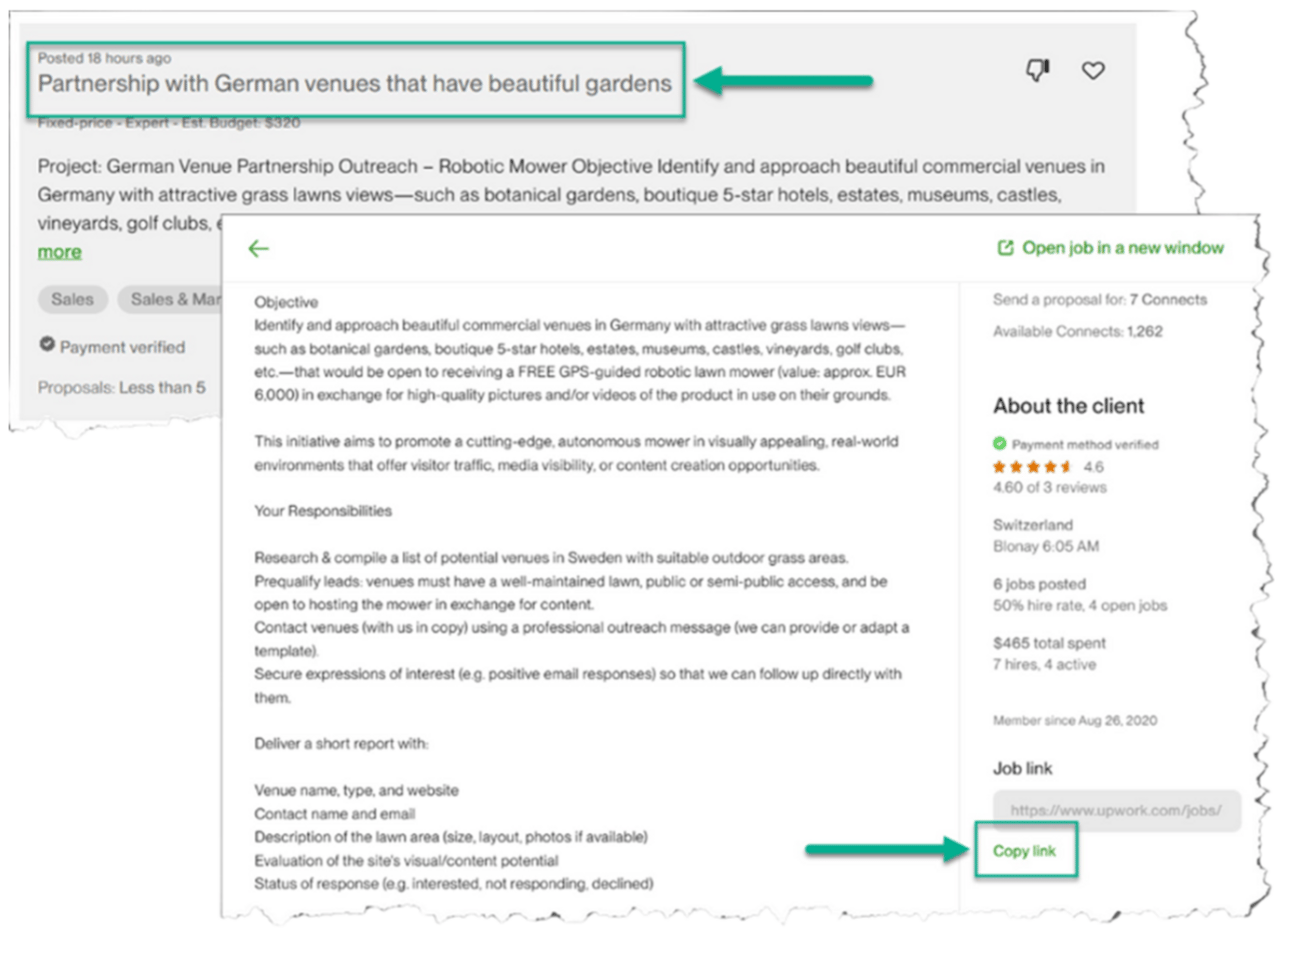Select the Sales & Marketing tag
Image resolution: width=1292 pixels, height=961 pixels.
[170, 299]
